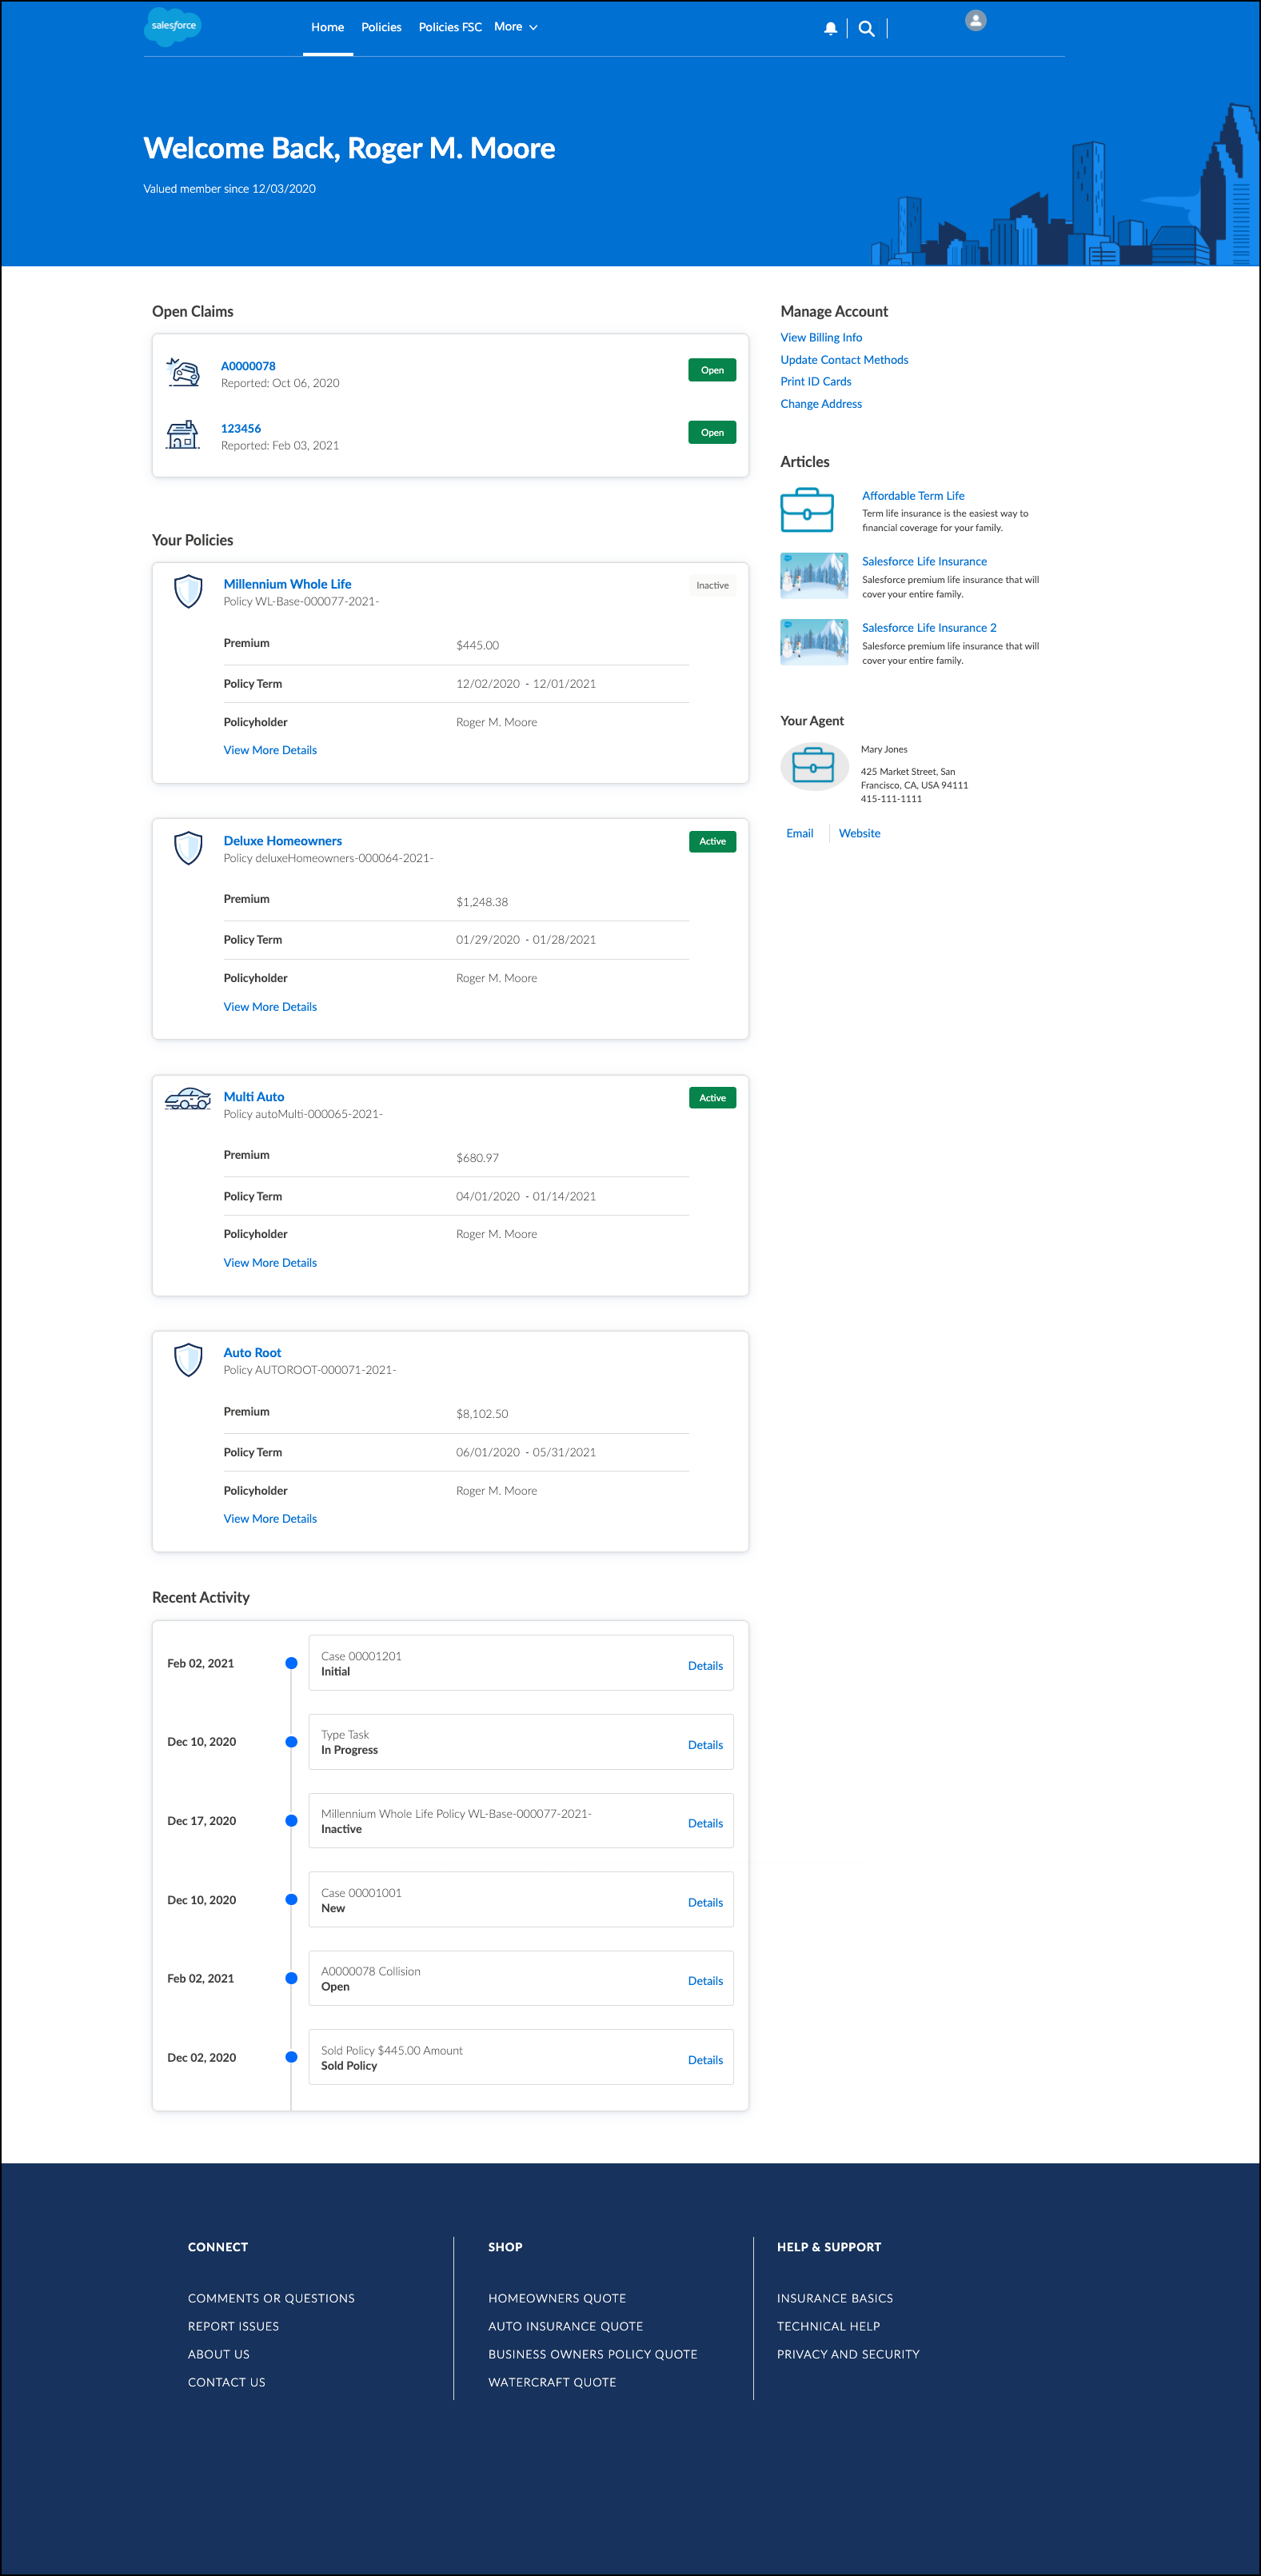Click the briefcase icon beside Affordable Term Life
1261x2576 pixels.
coord(807,510)
